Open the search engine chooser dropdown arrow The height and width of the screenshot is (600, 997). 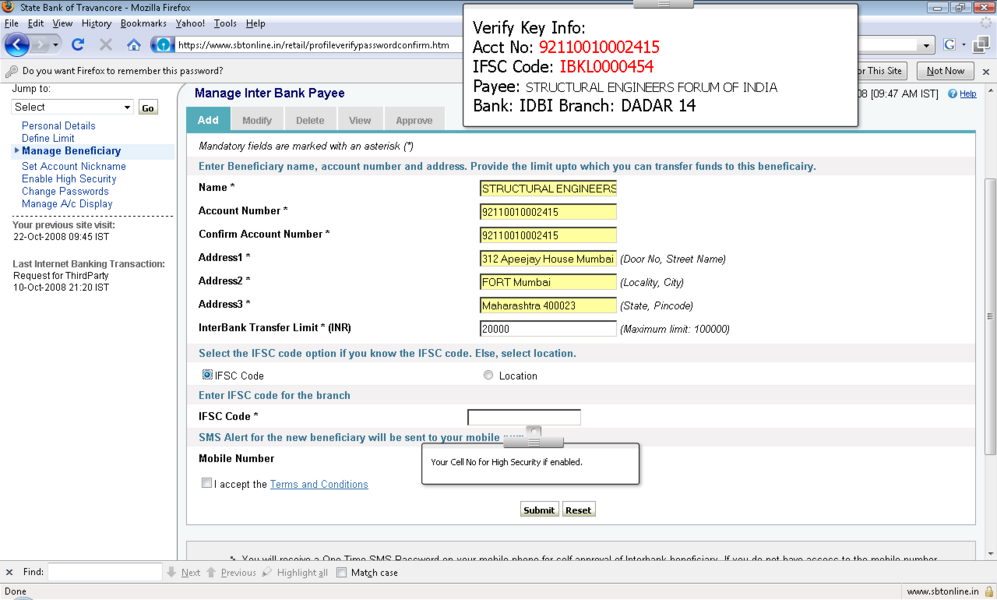coord(963,45)
